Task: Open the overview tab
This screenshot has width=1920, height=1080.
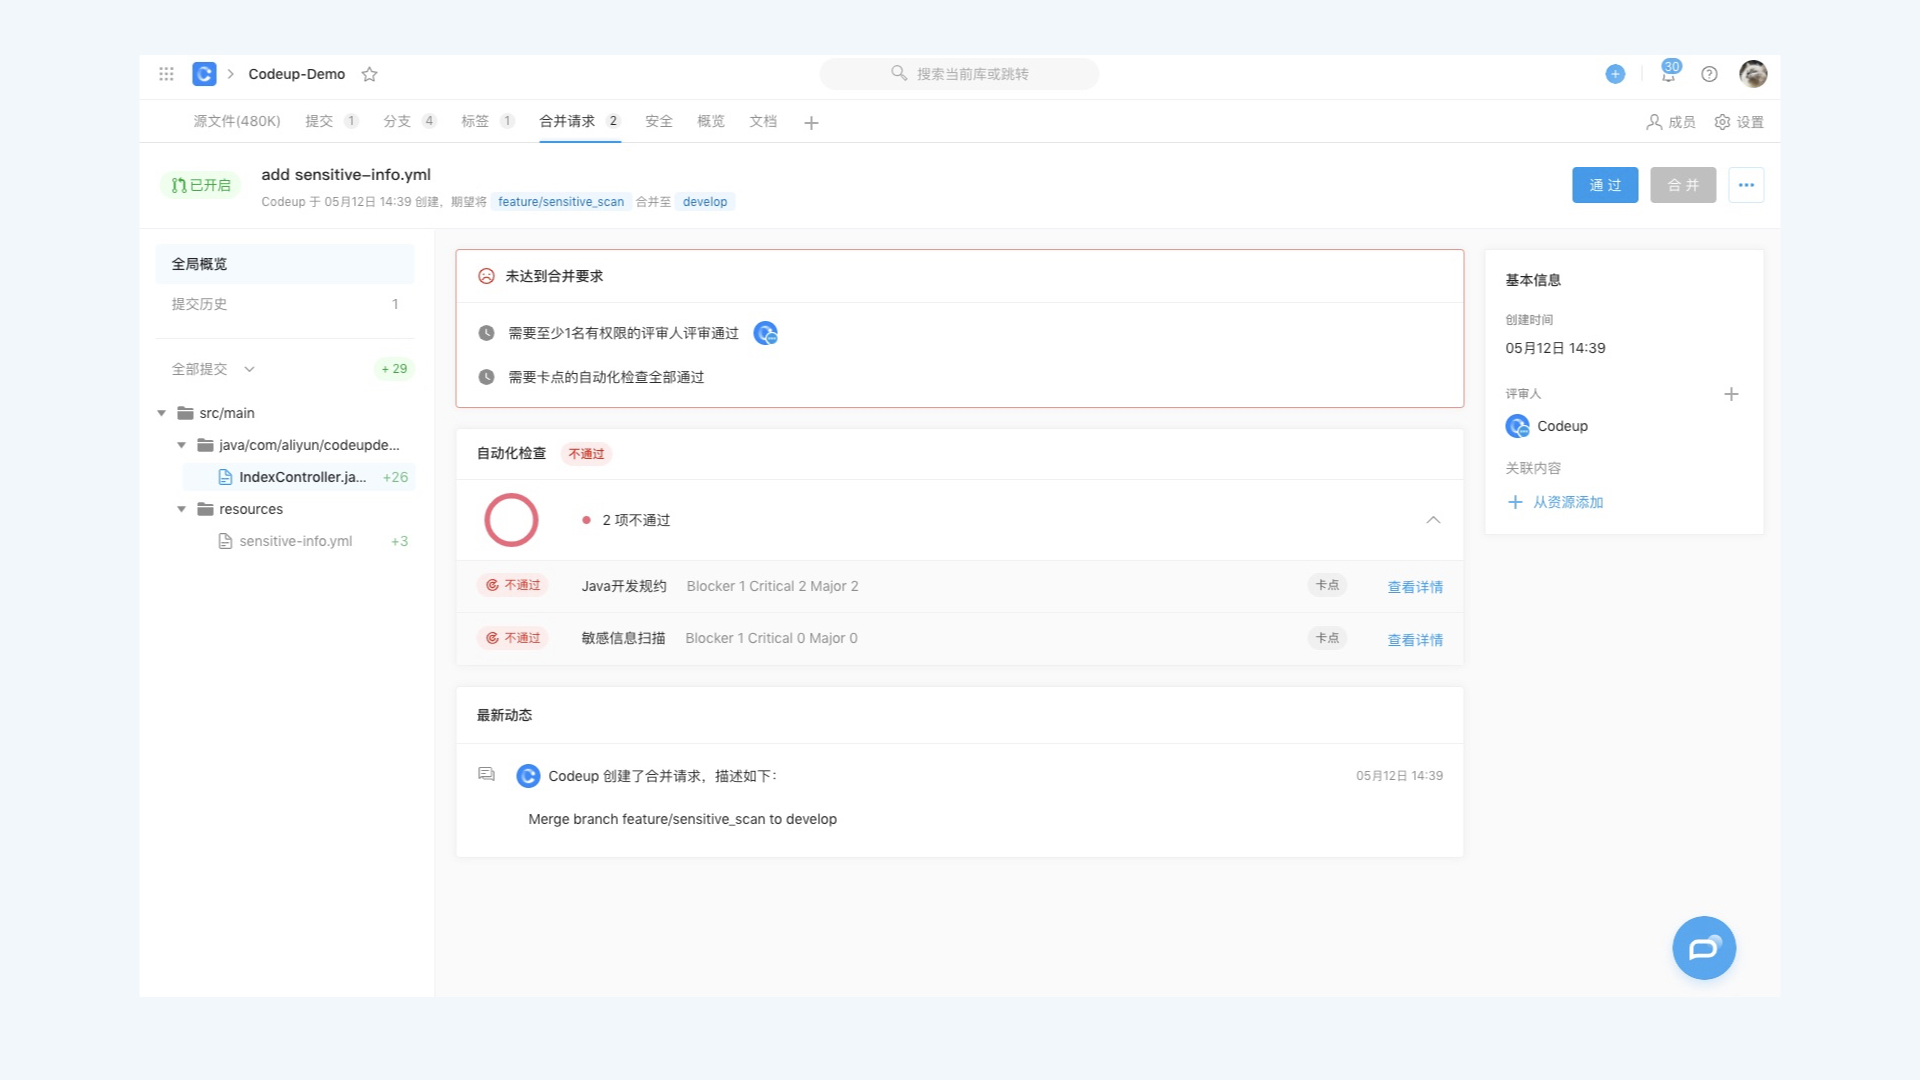Action: tap(711, 121)
